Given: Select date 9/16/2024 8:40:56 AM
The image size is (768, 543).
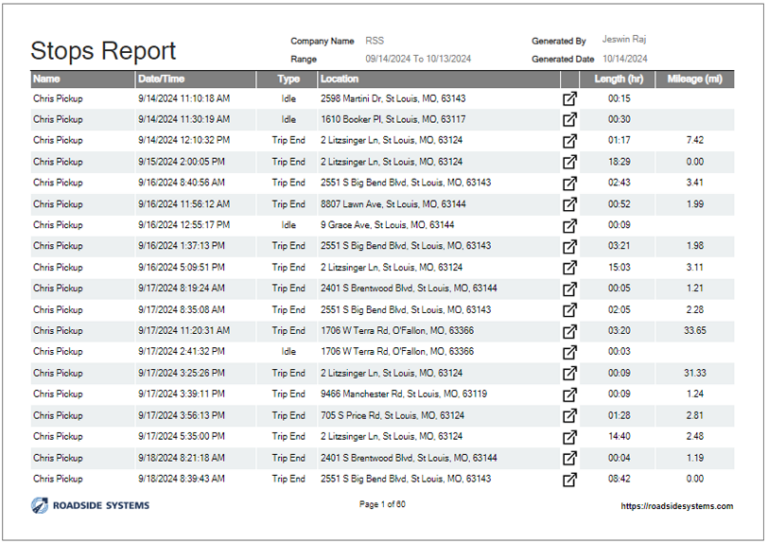Looking at the screenshot, I should (181, 183).
